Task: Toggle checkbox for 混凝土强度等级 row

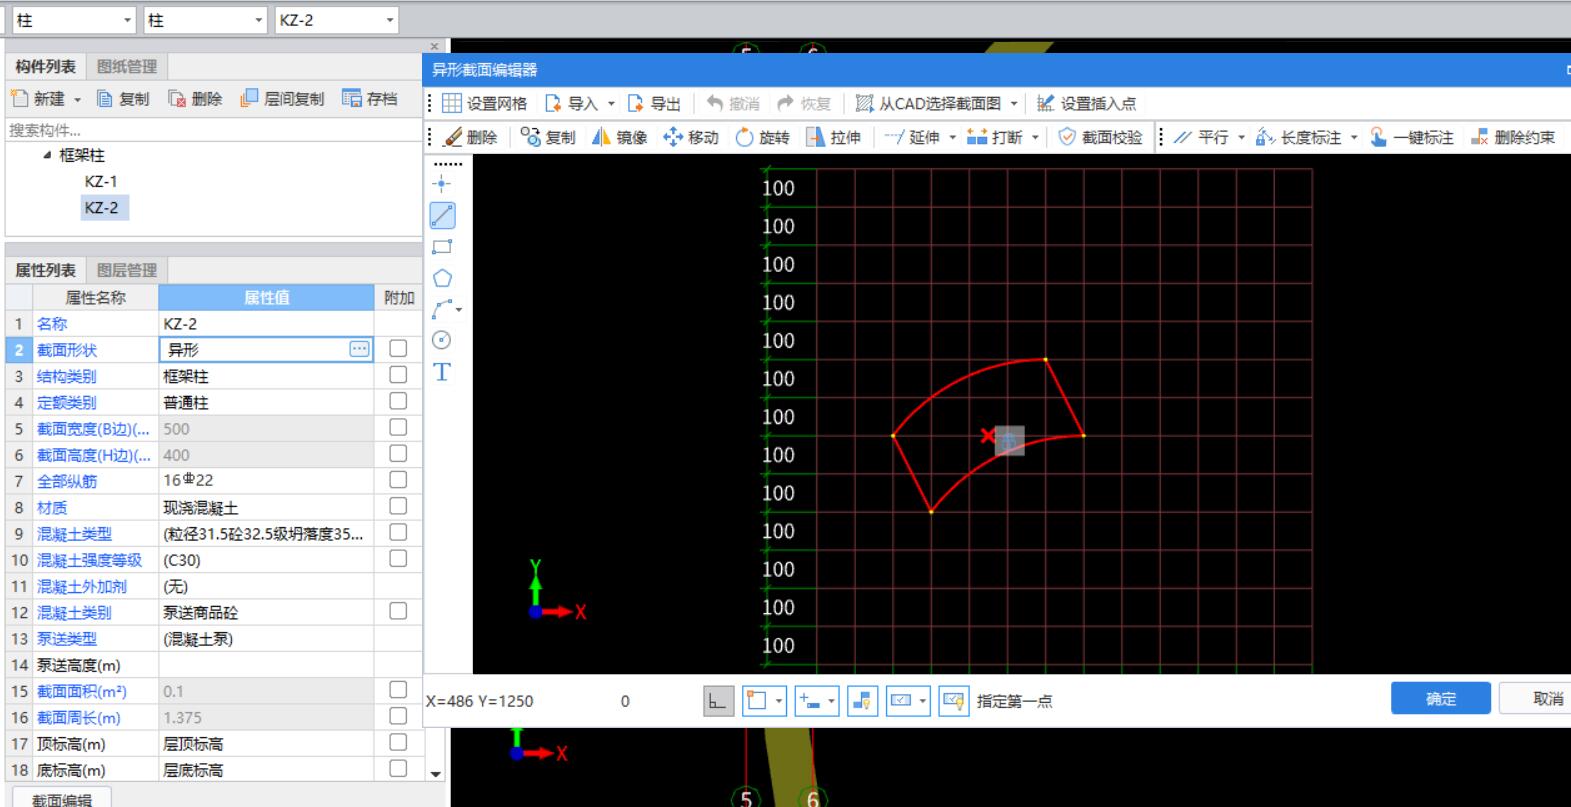Action: click(x=398, y=559)
